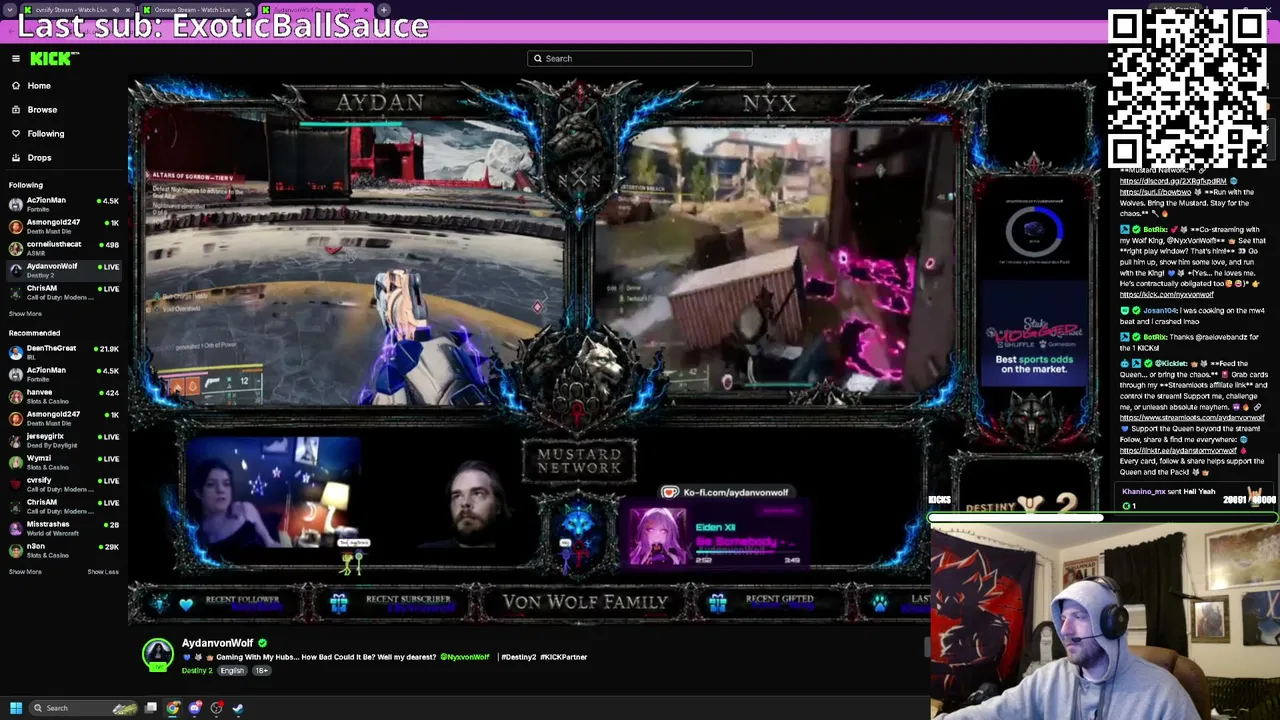Open Asmongold247 channel under Following
Screen dimensions: 1280x720
[64, 226]
